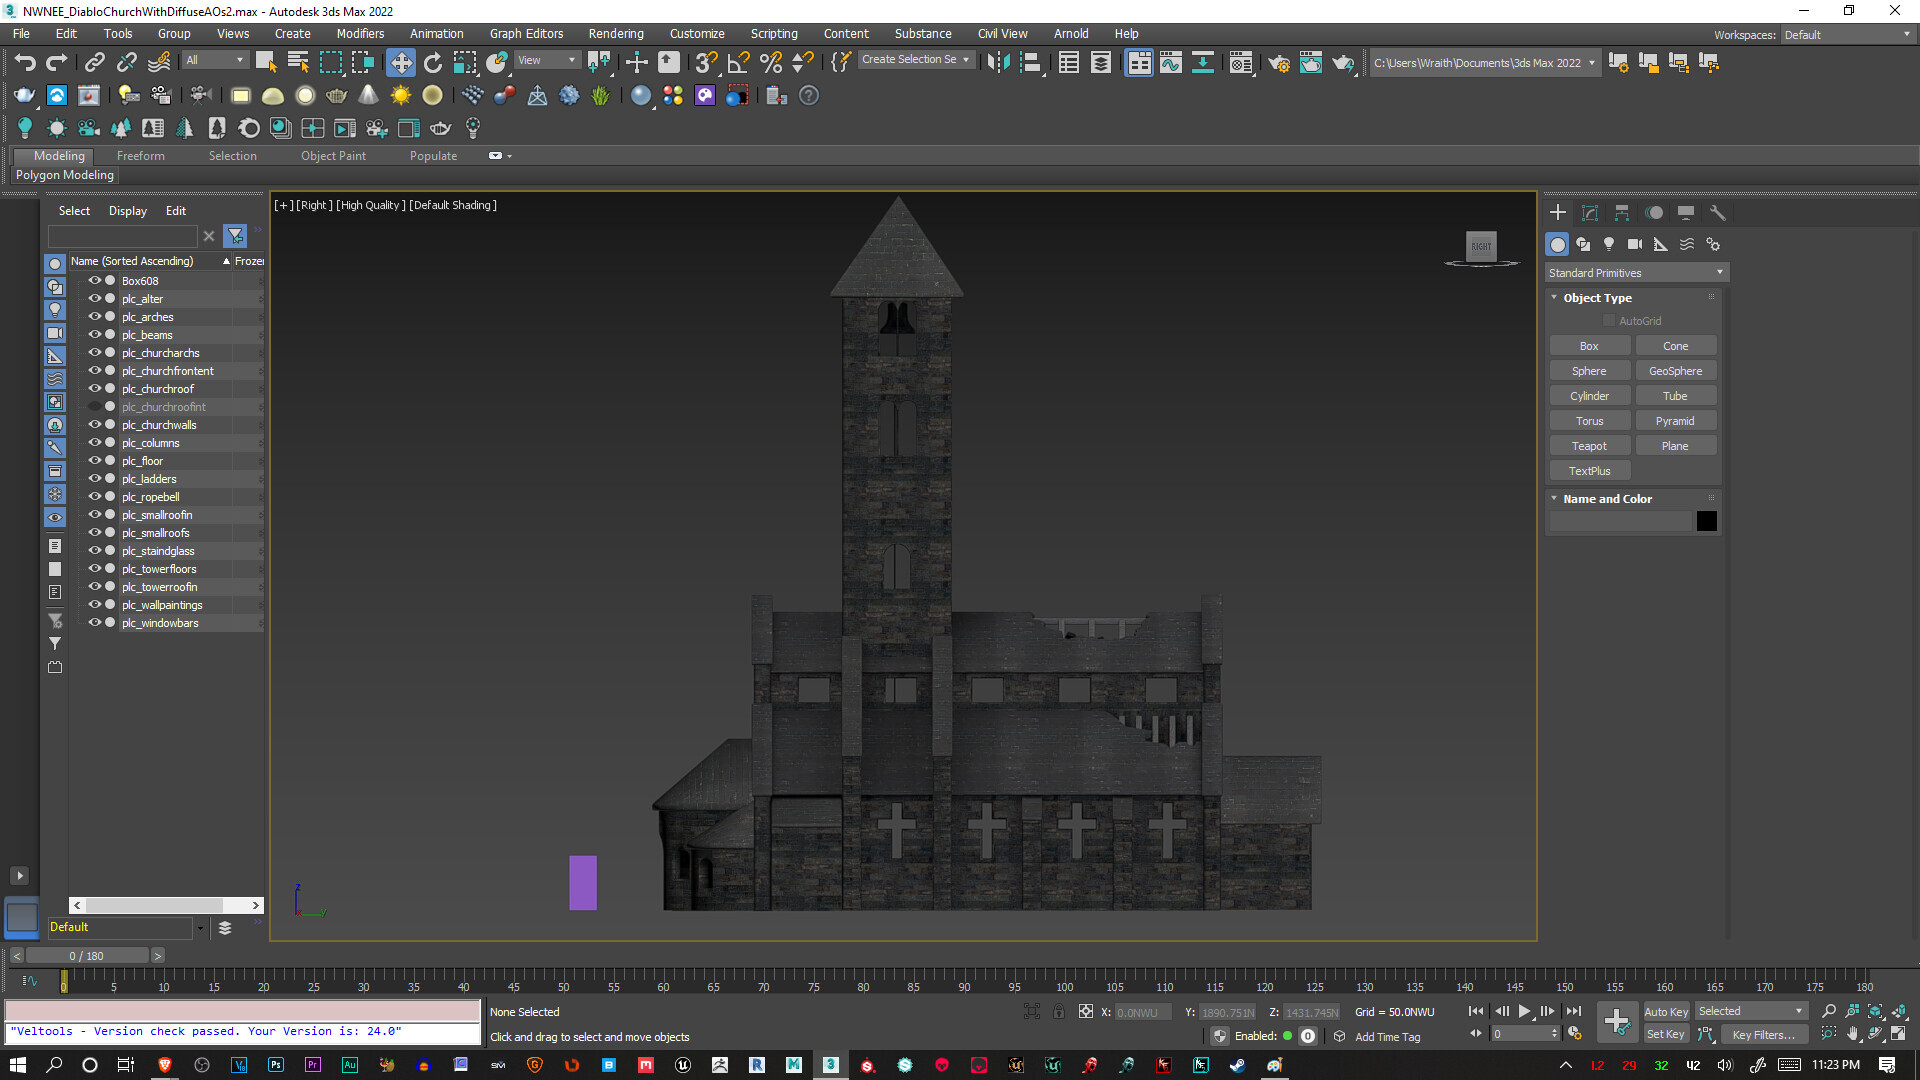The width and height of the screenshot is (1920, 1080).
Task: Click the black object color swatch
Action: (x=1706, y=521)
